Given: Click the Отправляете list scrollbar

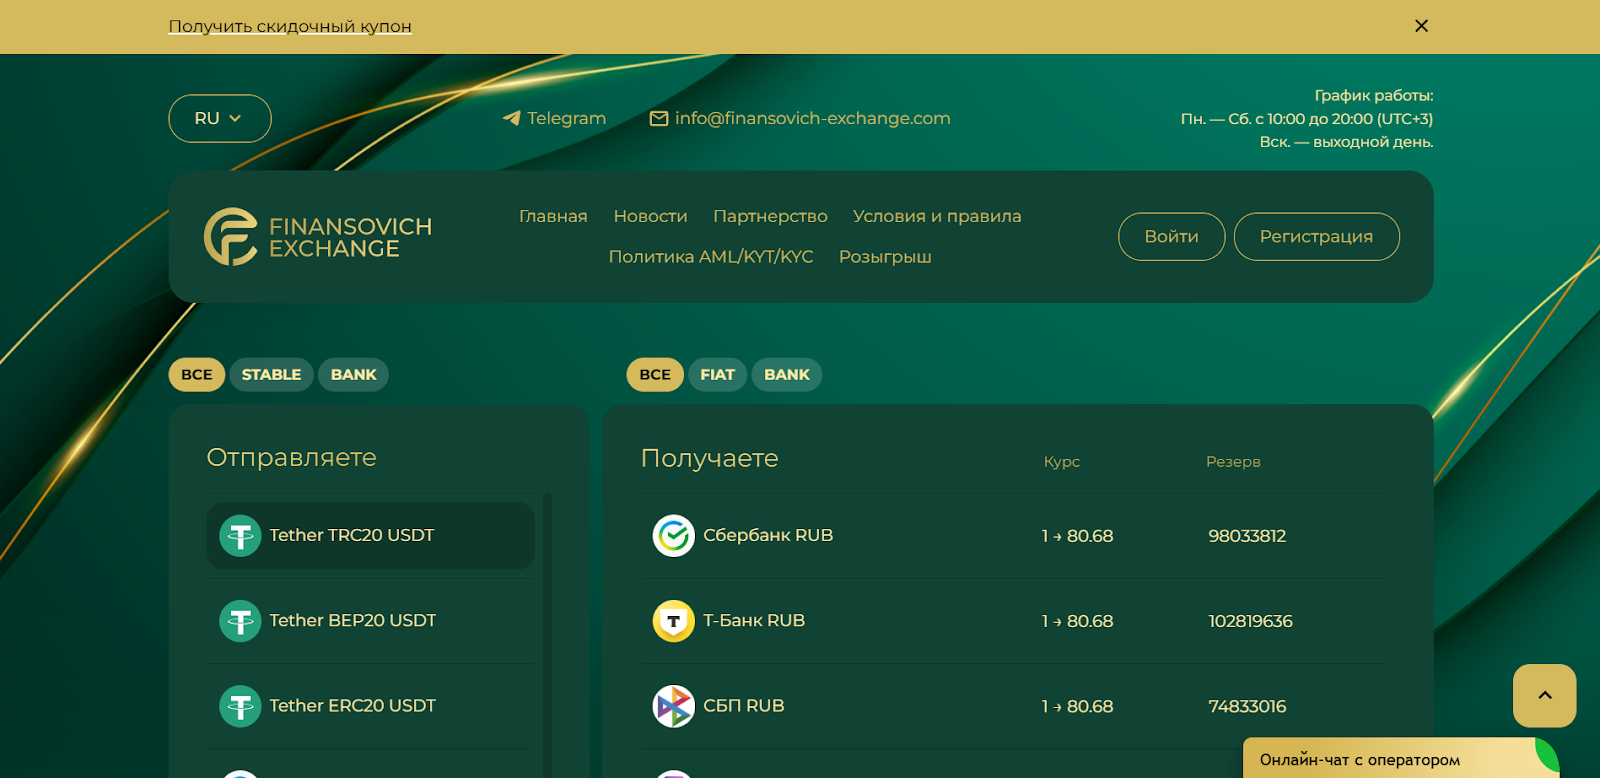Looking at the screenshot, I should 547,635.
